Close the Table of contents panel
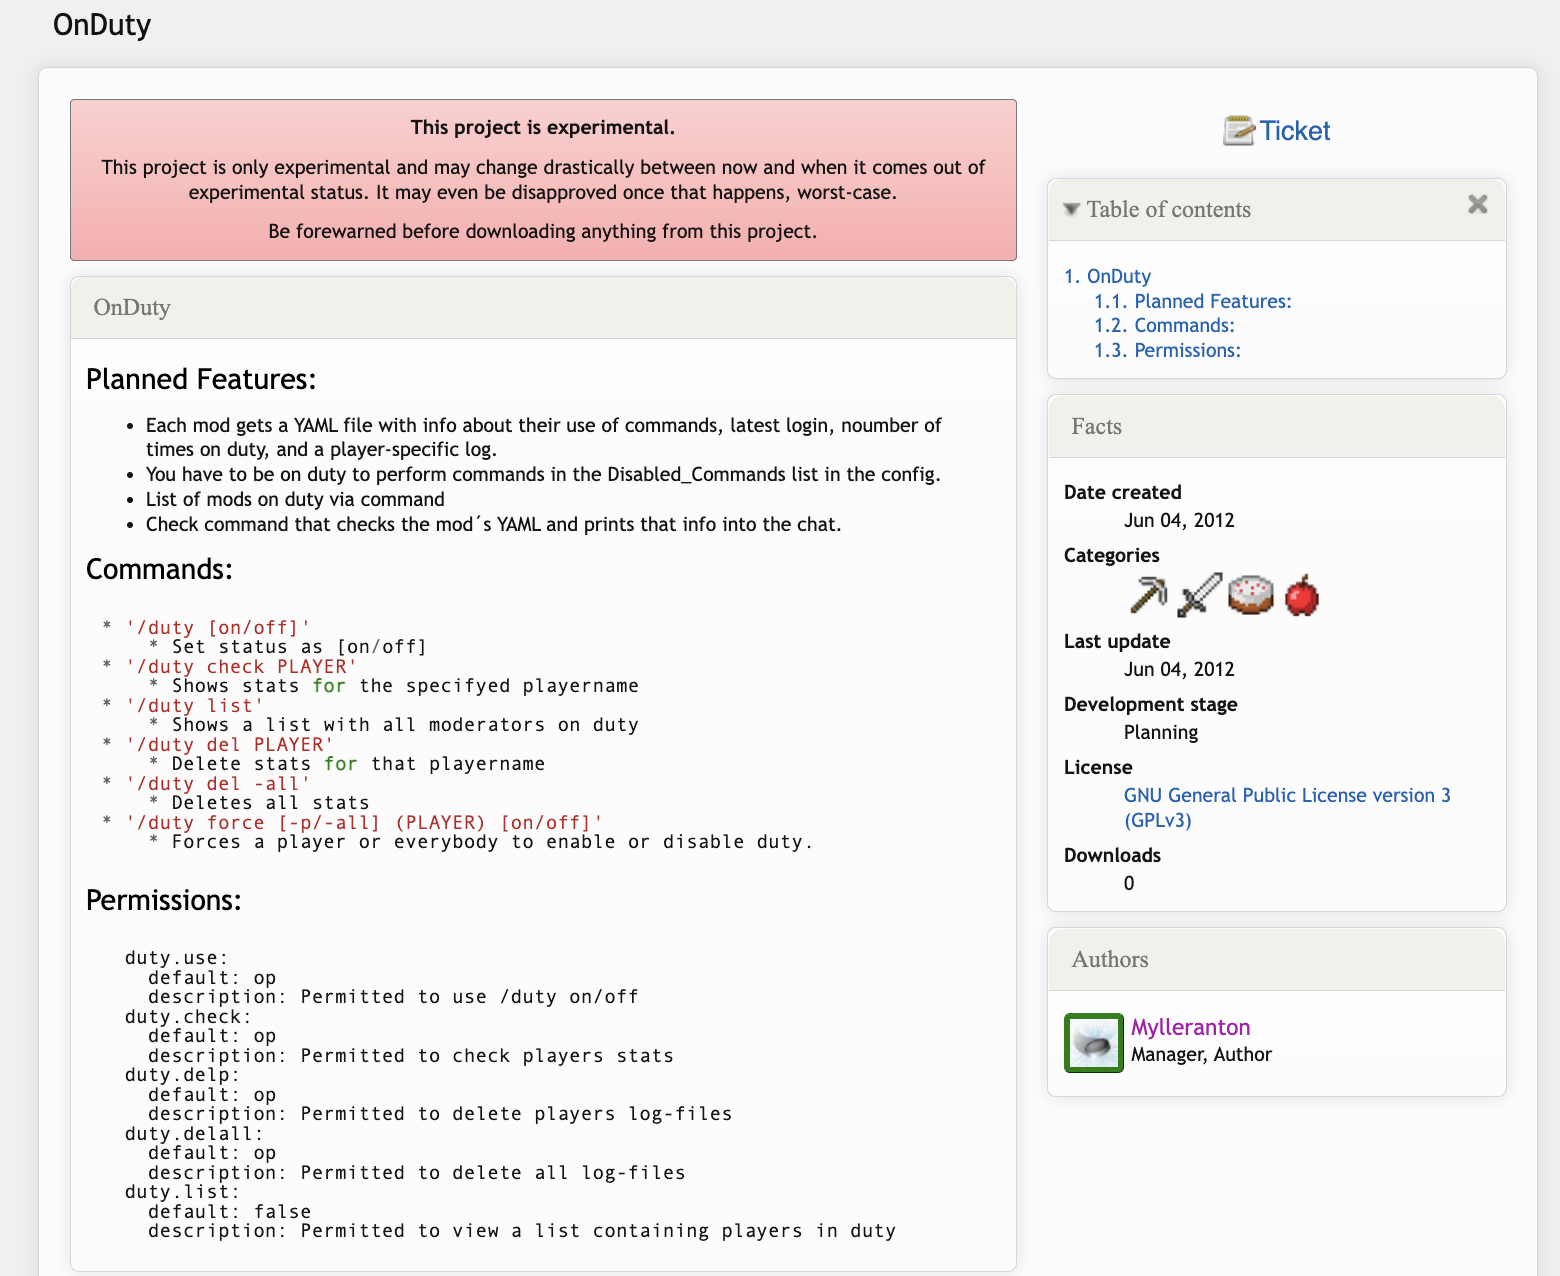Viewport: 1560px width, 1276px height. pyautogui.click(x=1477, y=204)
